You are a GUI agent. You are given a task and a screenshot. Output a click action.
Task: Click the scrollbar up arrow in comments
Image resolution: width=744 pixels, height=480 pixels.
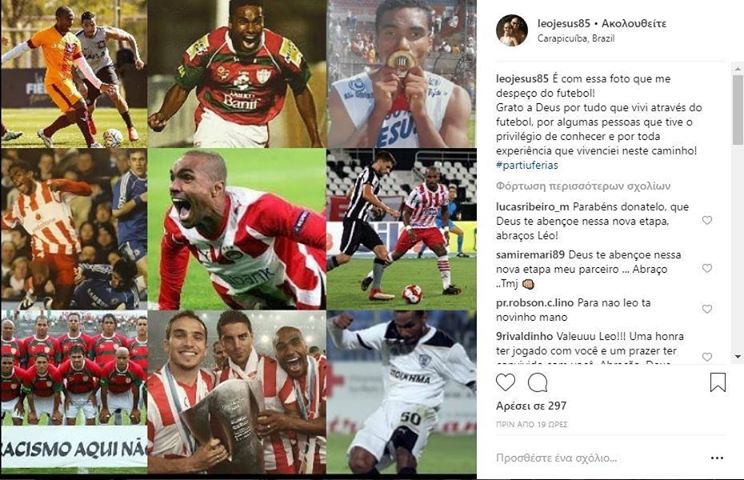tap(738, 70)
